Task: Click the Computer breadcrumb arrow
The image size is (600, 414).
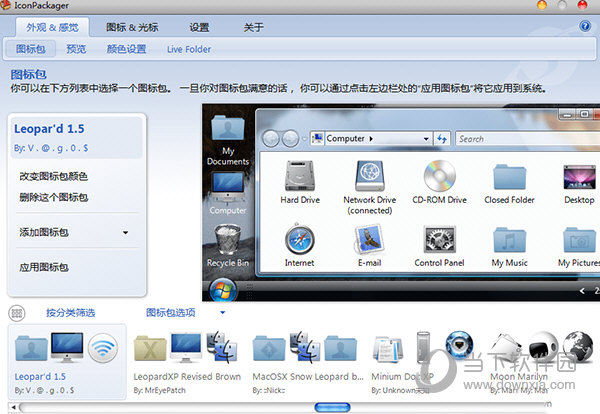Action: [x=371, y=139]
